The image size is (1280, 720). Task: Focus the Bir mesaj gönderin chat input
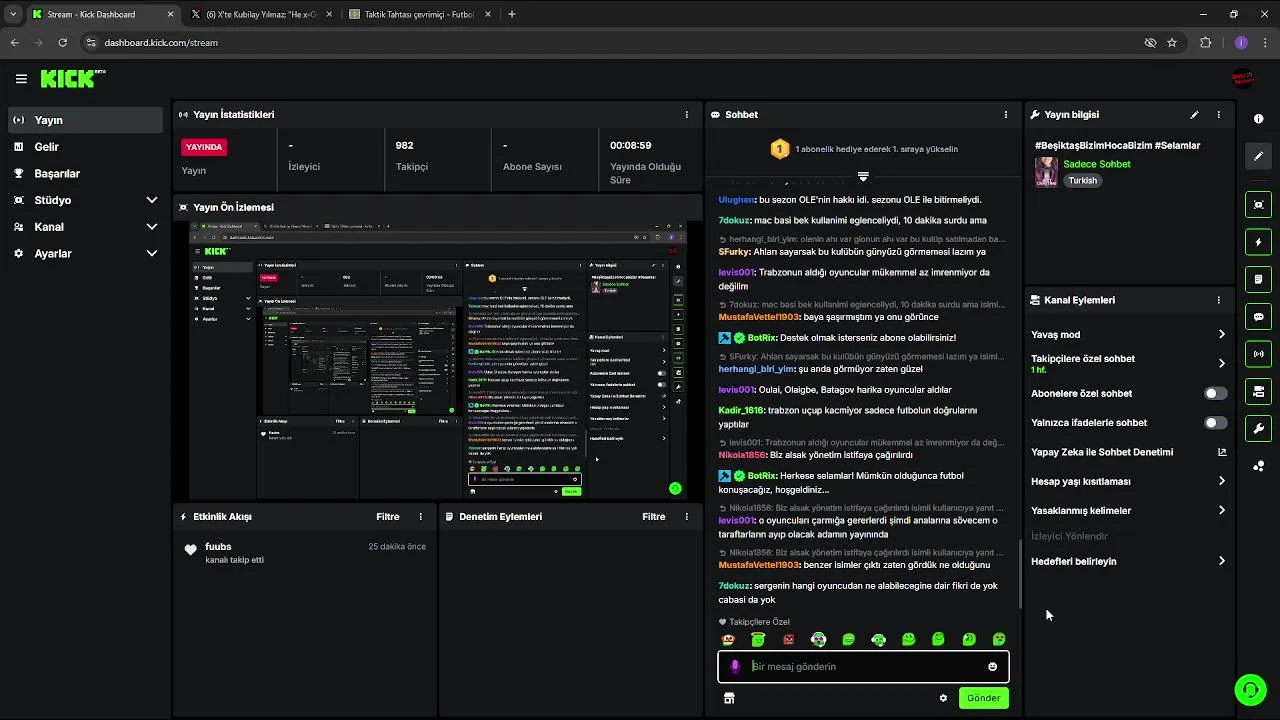pyautogui.click(x=863, y=667)
